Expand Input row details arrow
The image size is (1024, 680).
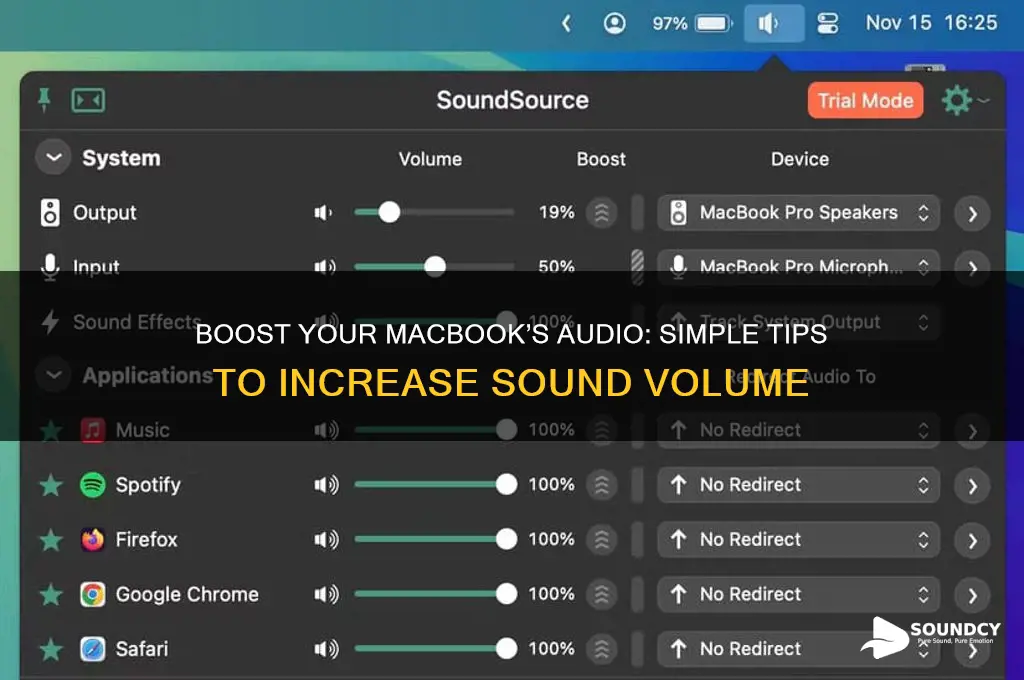tap(972, 268)
